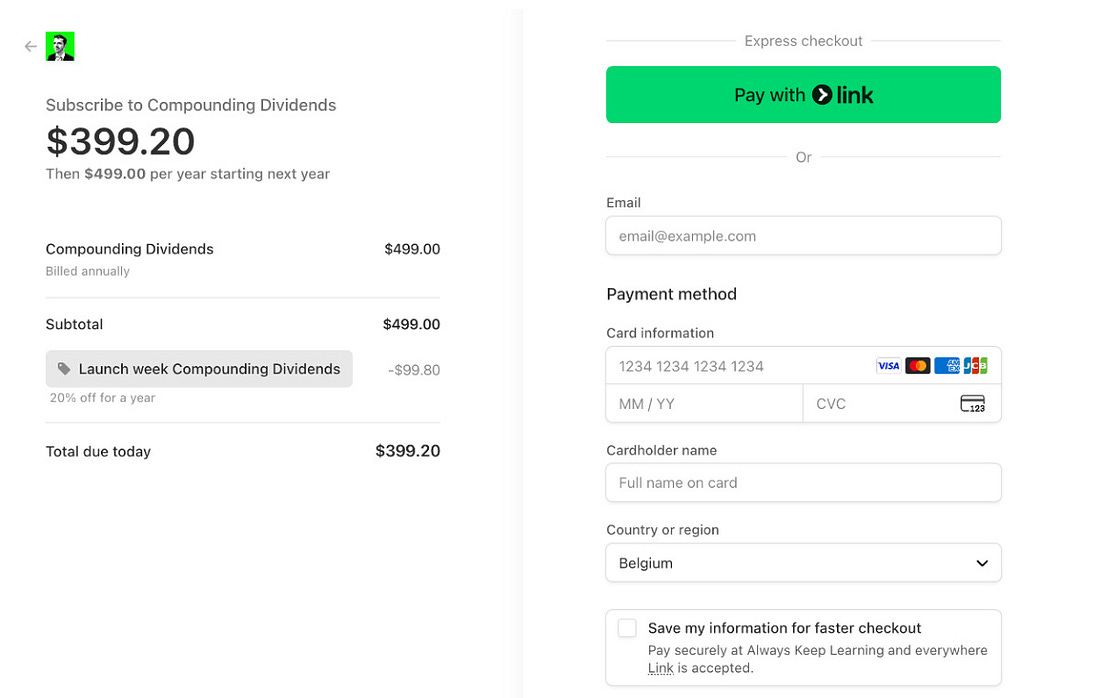Click the back arrow icon
1100x698 pixels.
click(31, 46)
